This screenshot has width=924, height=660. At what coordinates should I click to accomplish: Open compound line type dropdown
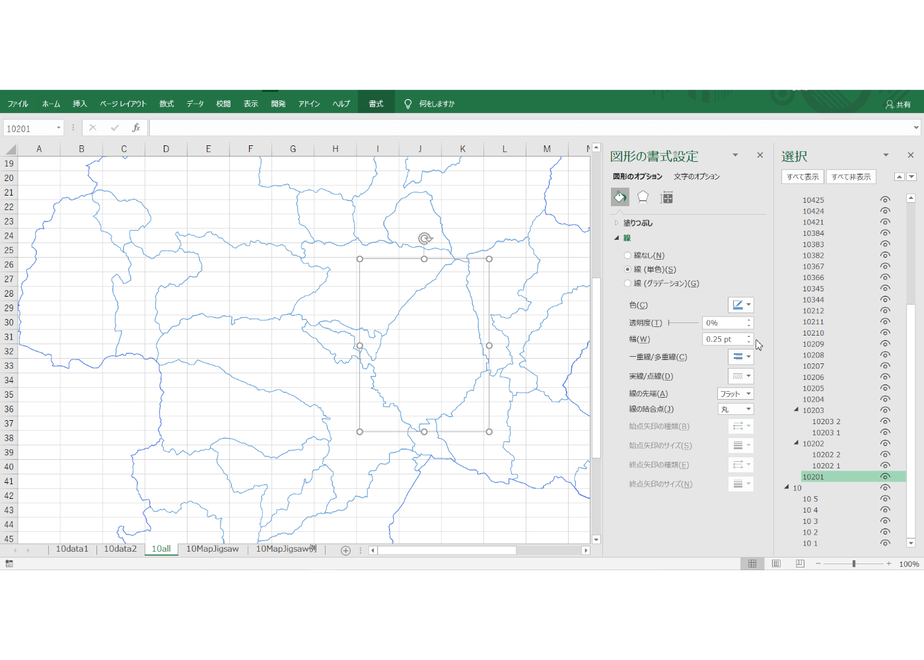tap(741, 357)
